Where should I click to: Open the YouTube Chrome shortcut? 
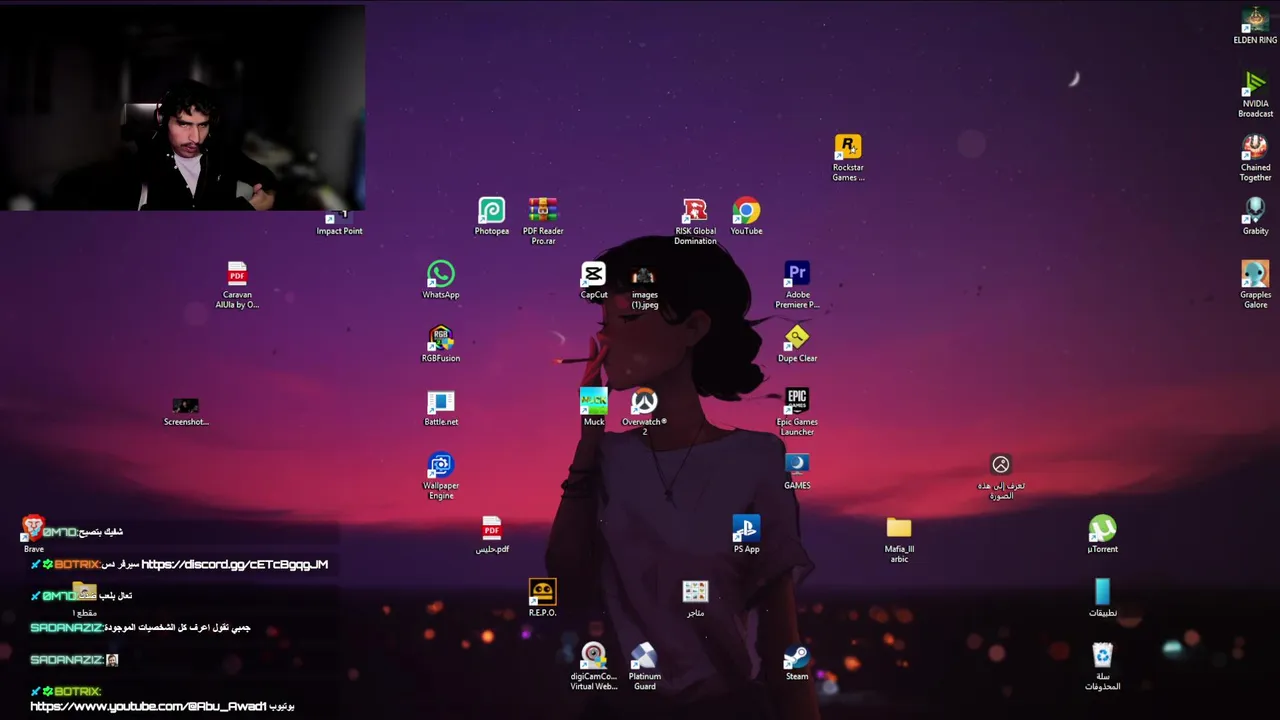click(746, 217)
